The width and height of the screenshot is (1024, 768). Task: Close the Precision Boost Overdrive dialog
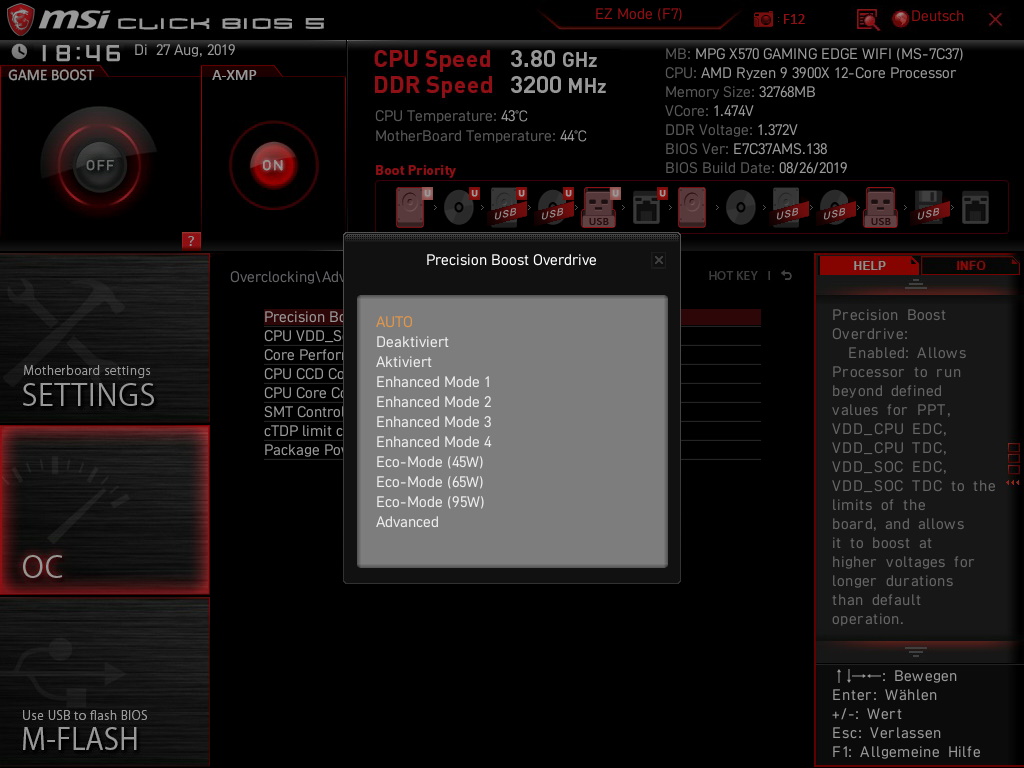658,260
